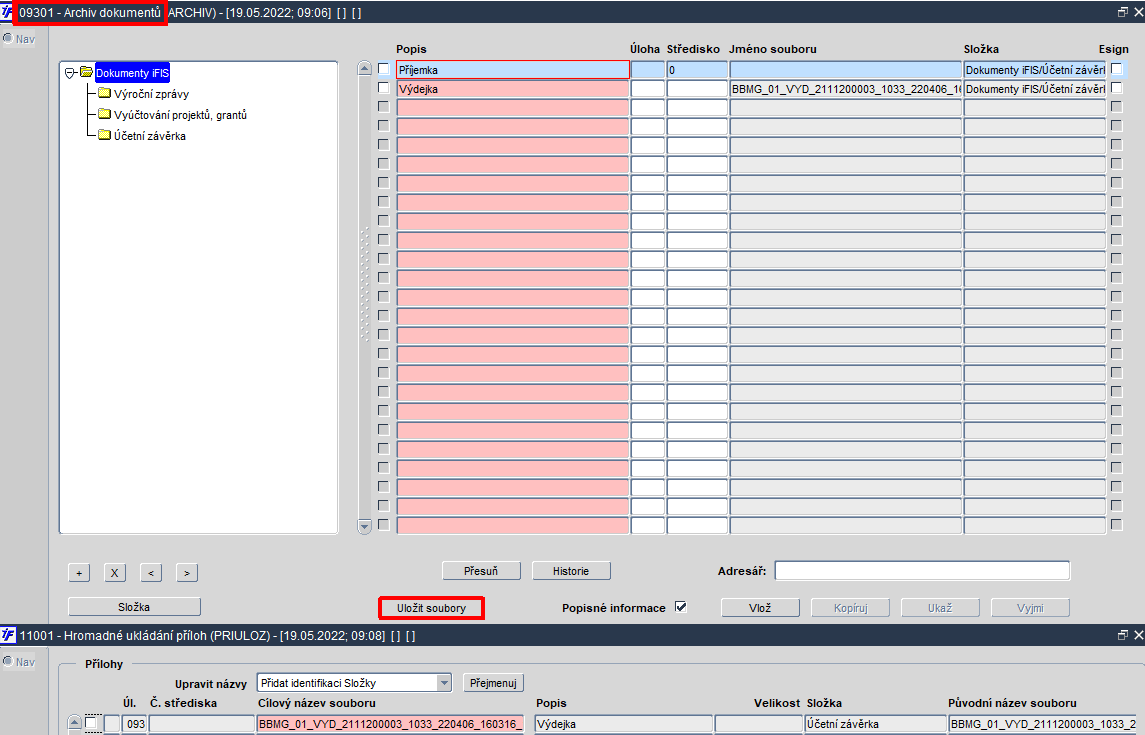
Task: Toggle the Popisné informace checkbox
Action: point(681,607)
